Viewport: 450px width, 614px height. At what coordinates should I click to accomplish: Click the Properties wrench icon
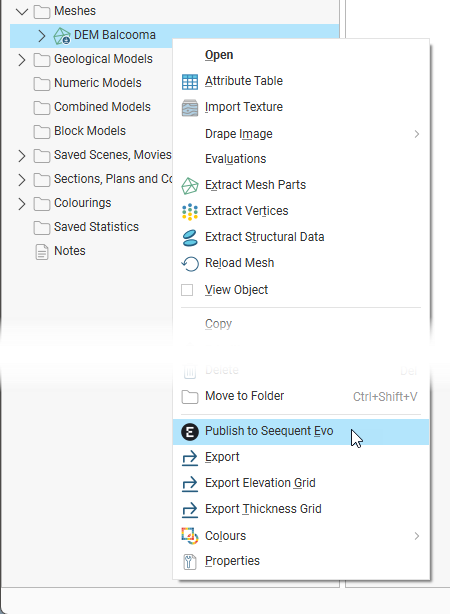pos(190,562)
